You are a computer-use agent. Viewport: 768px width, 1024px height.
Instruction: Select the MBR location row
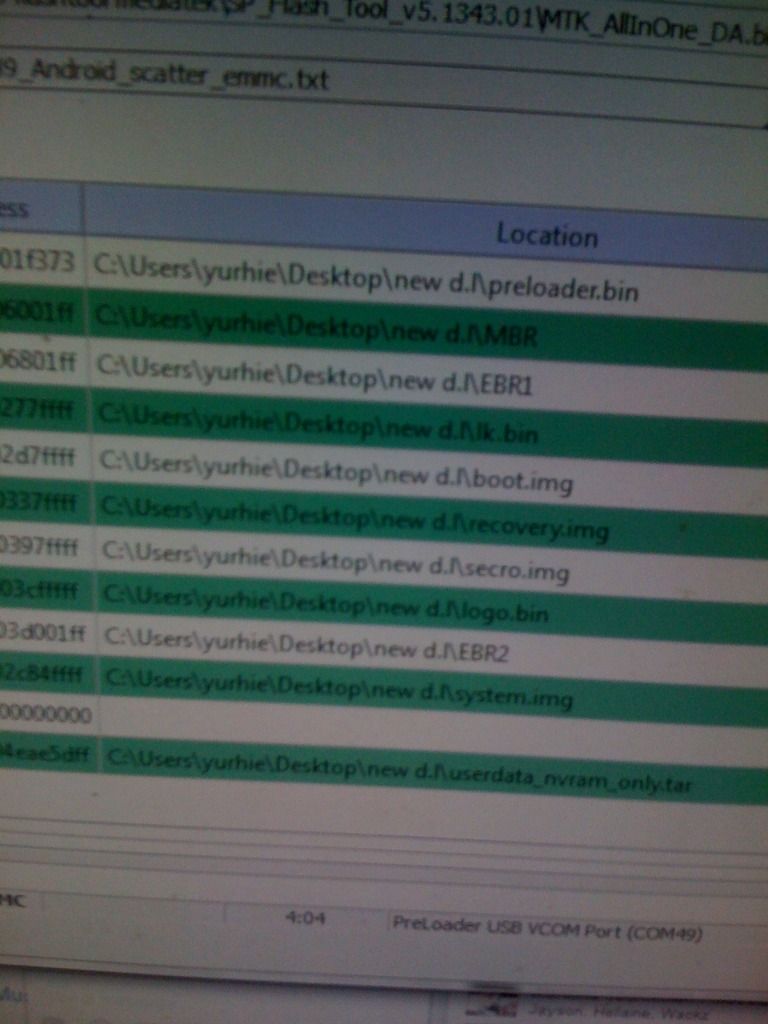coord(318,327)
